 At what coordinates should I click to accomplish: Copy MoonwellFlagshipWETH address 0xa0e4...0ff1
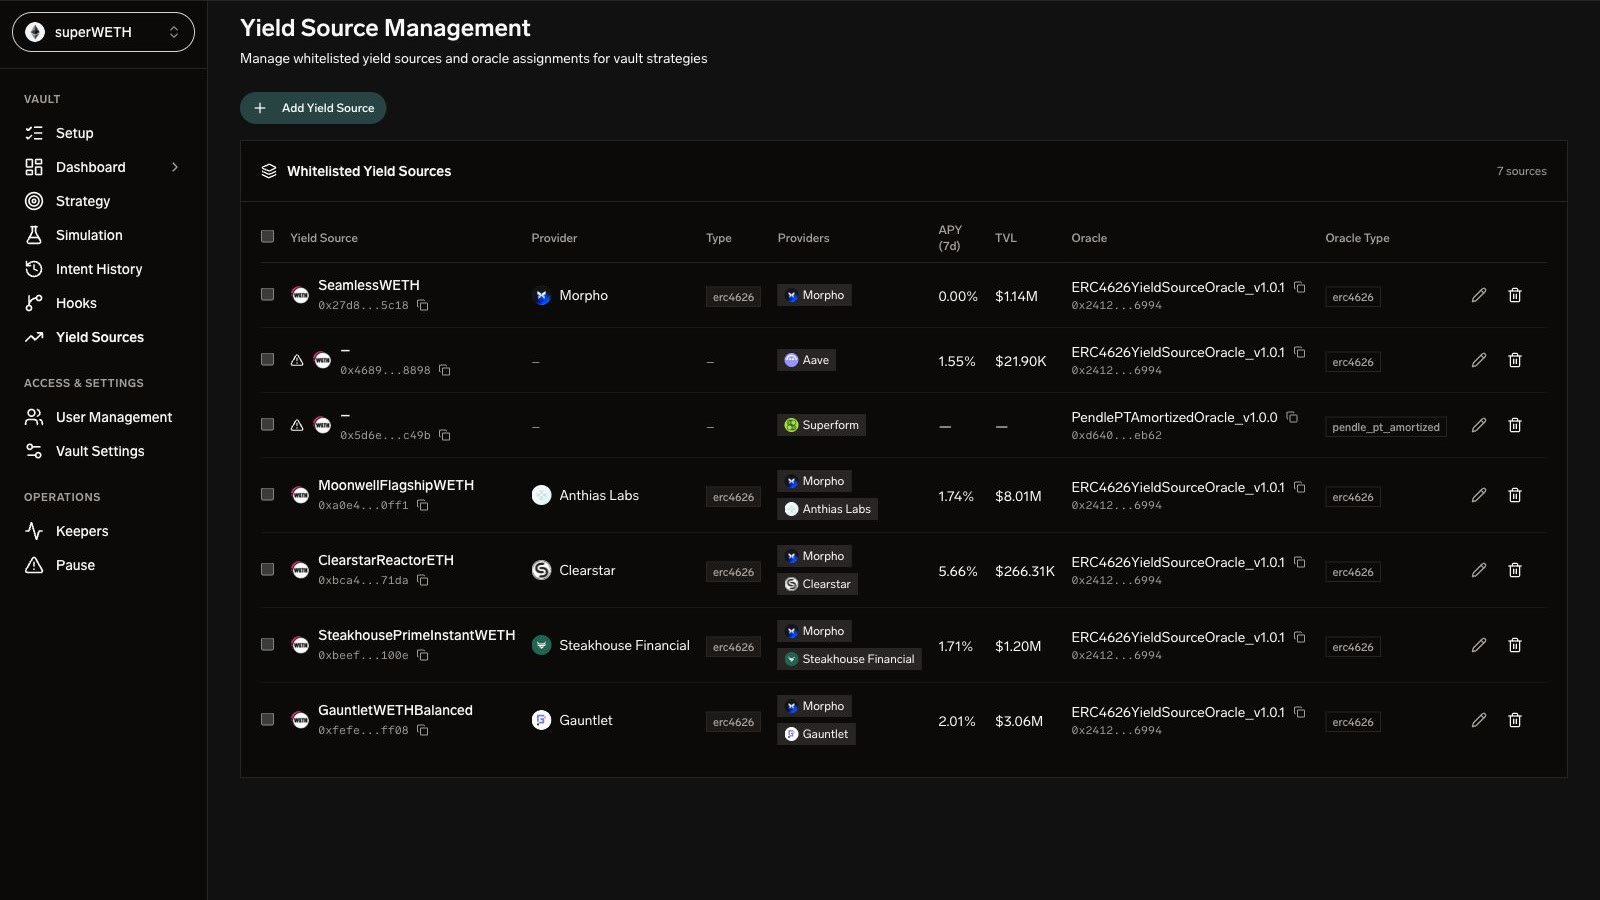tap(423, 505)
